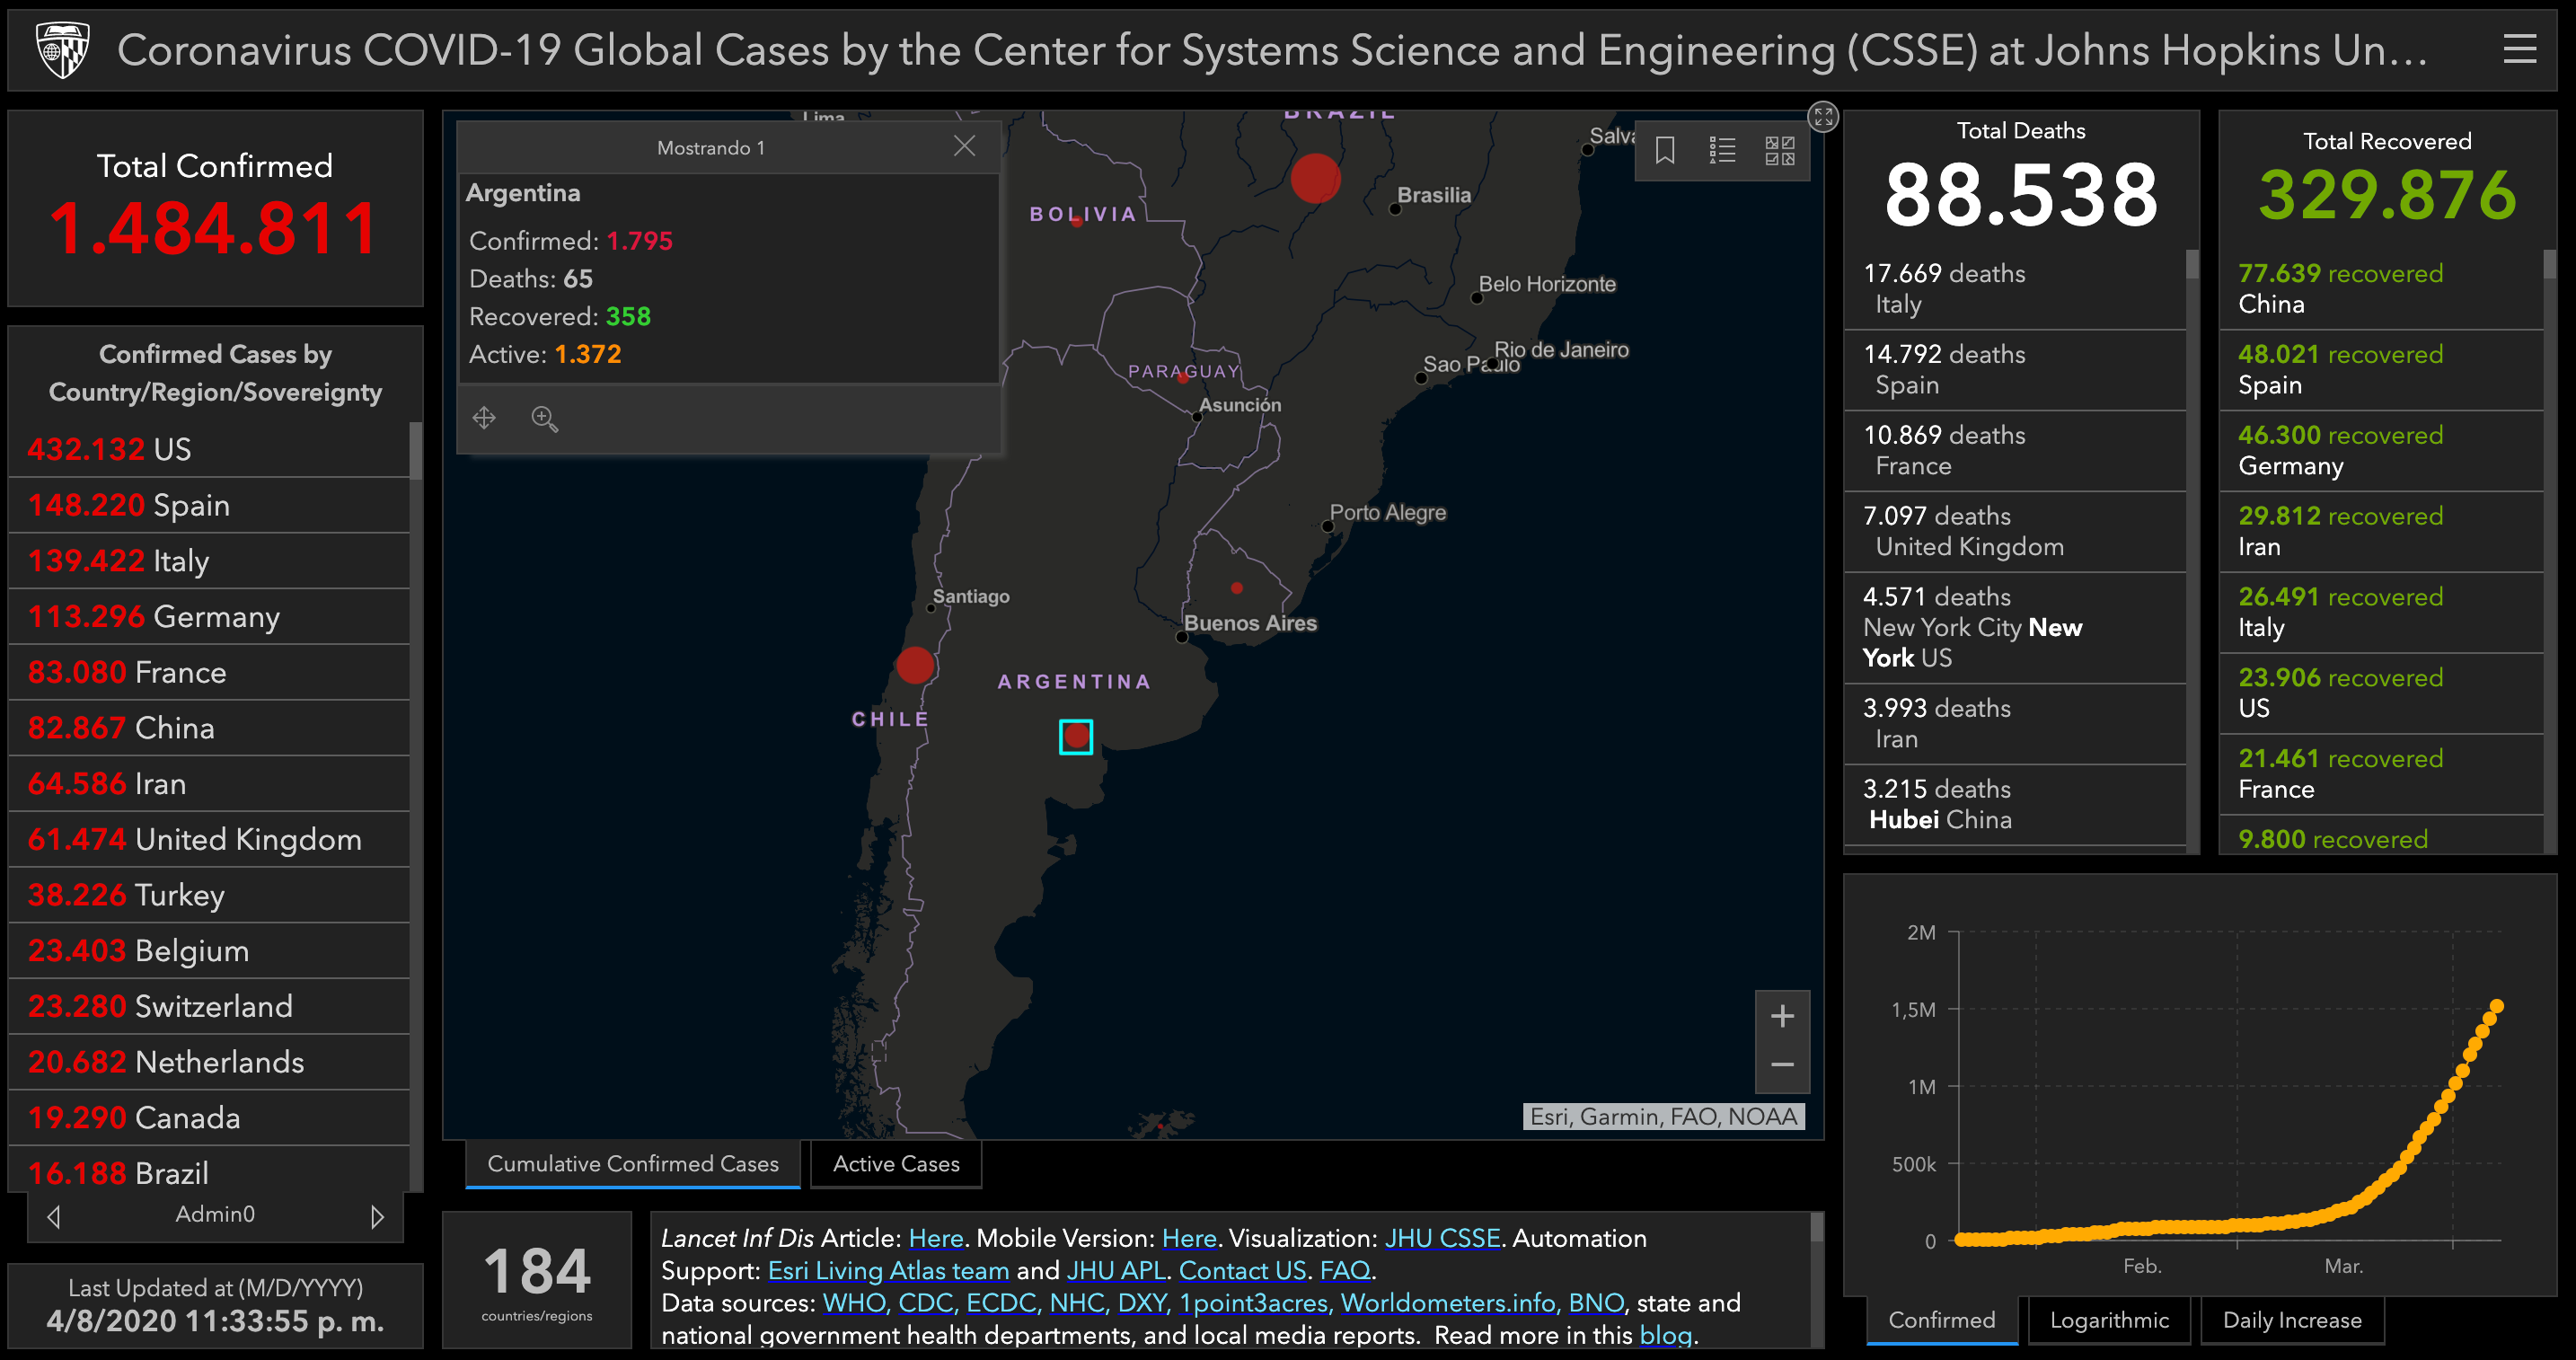This screenshot has width=2576, height=1360.
Task: Zoom out on the map
Action: pyautogui.click(x=1781, y=1065)
